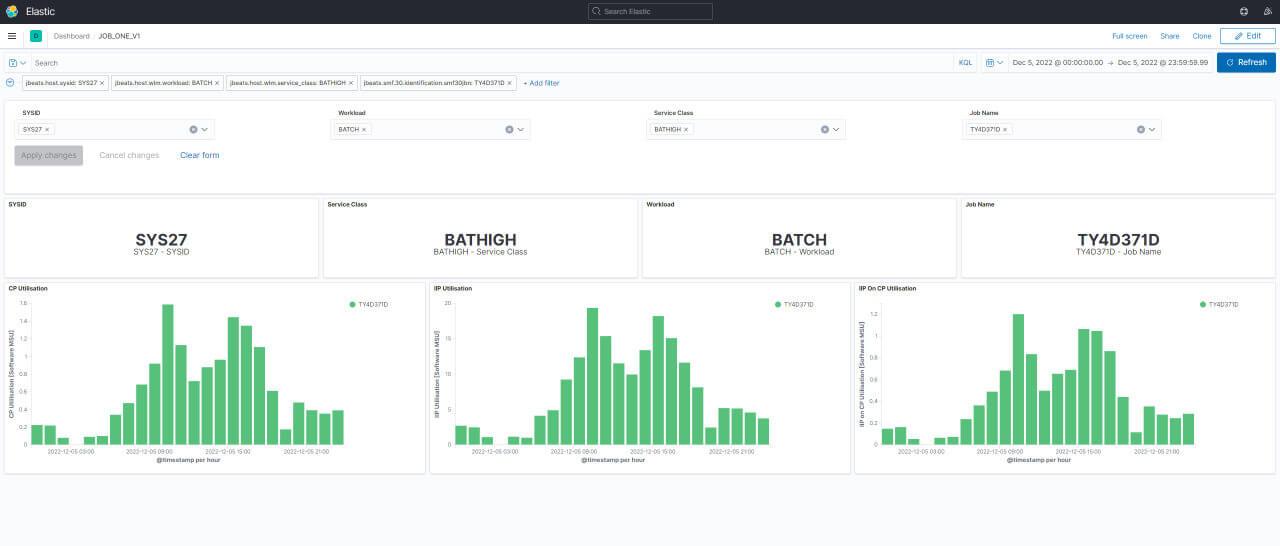Switch query language via KQL button
1280x546 pixels.
coord(965,62)
